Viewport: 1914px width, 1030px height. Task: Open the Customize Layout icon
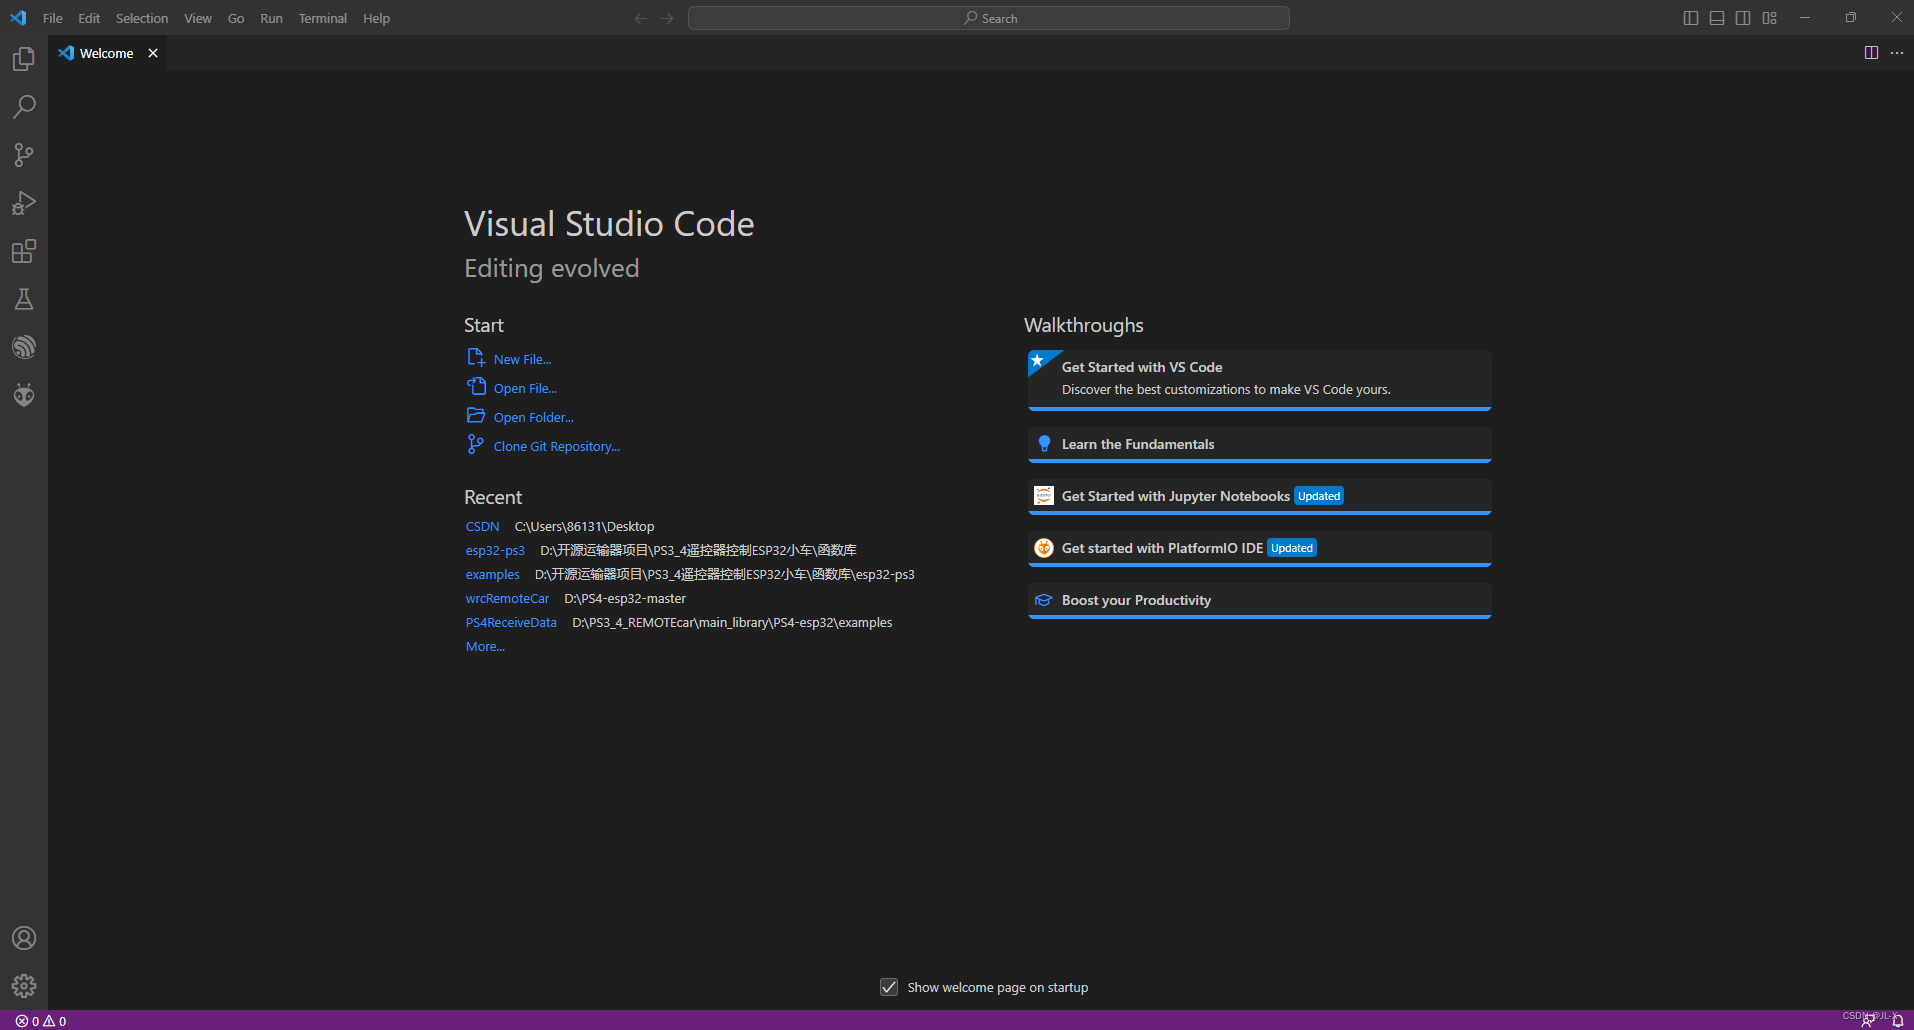click(x=1770, y=18)
